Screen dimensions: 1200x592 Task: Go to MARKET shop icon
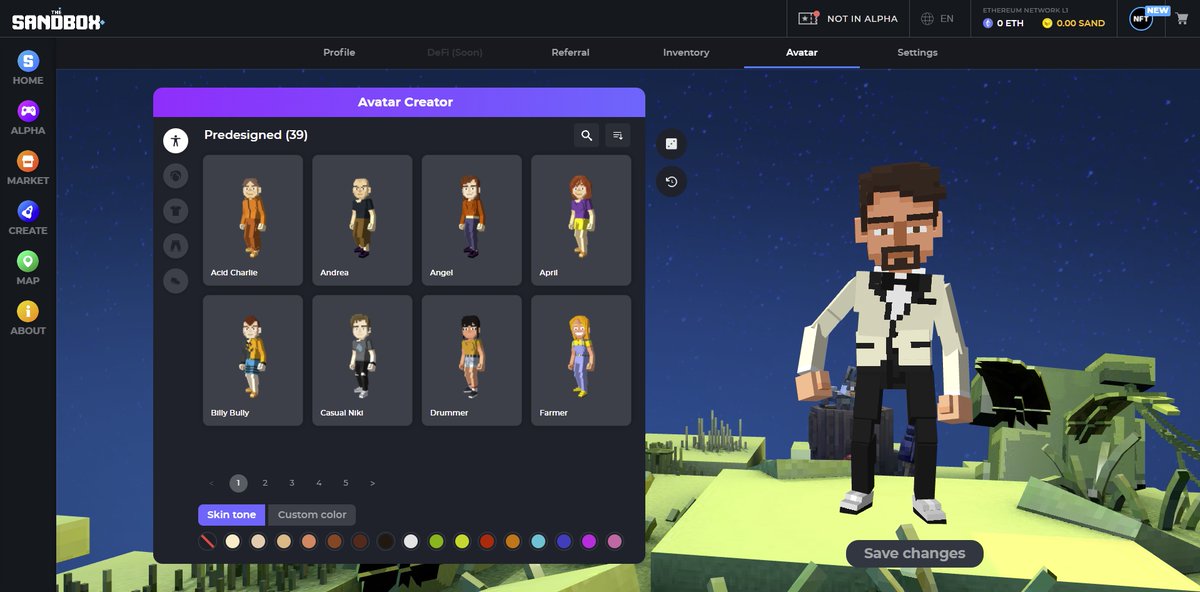click(28, 161)
